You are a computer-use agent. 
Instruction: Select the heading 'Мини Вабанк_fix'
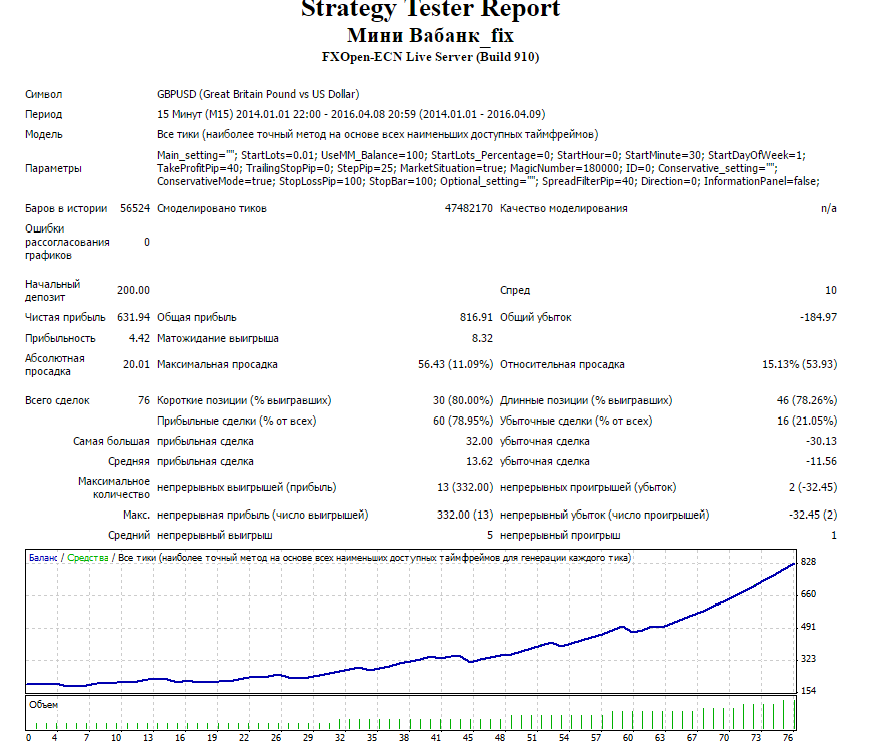430,35
